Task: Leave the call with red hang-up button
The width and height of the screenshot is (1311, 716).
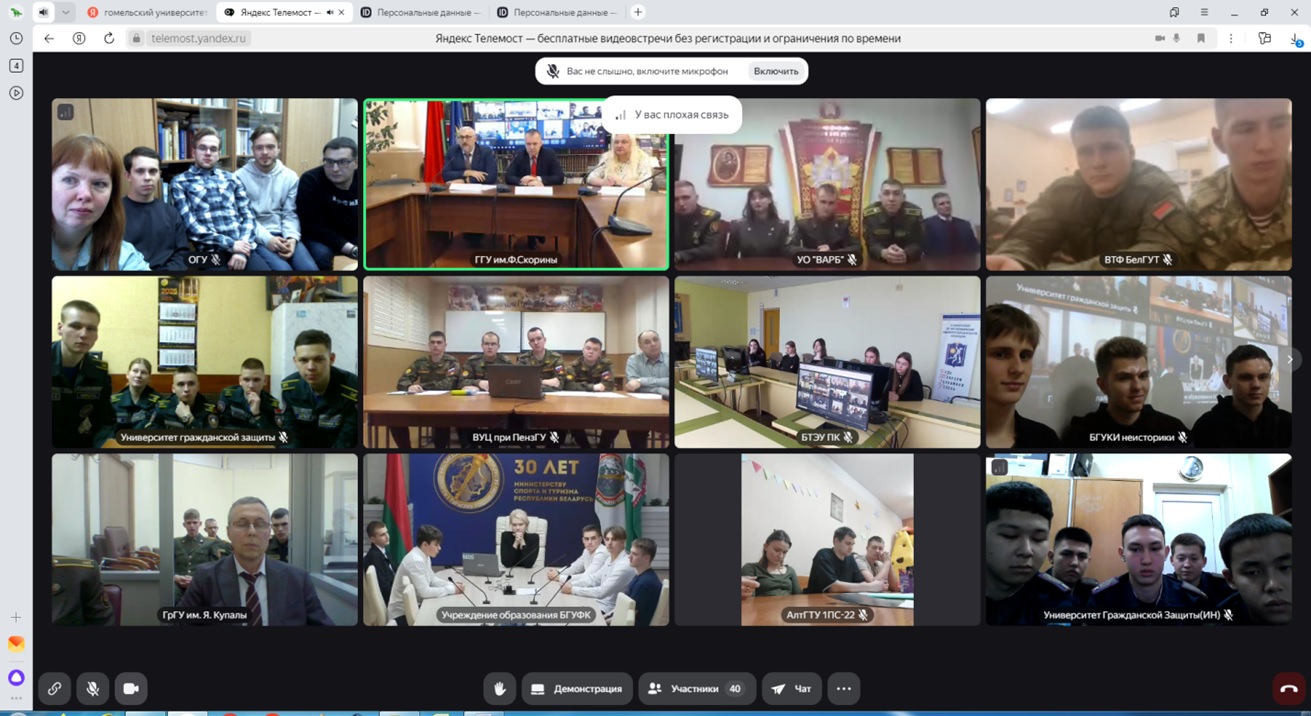Action: [x=1288, y=688]
